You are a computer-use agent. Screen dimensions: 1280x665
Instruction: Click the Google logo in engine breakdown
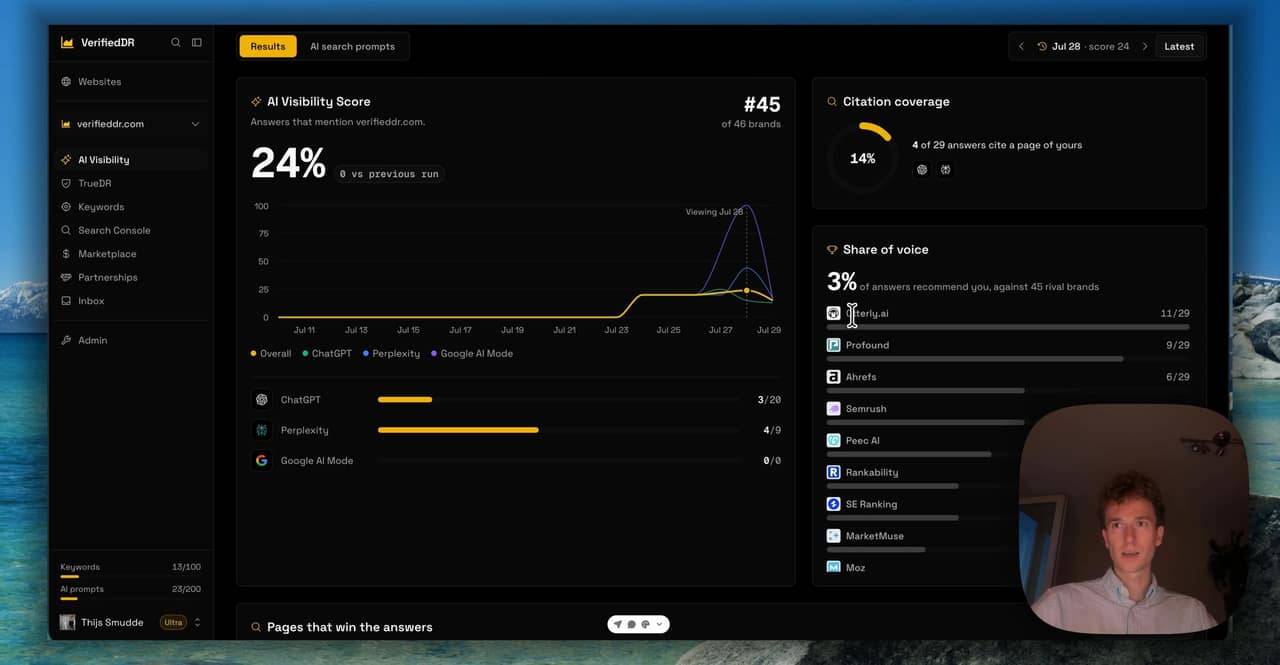tap(262, 461)
